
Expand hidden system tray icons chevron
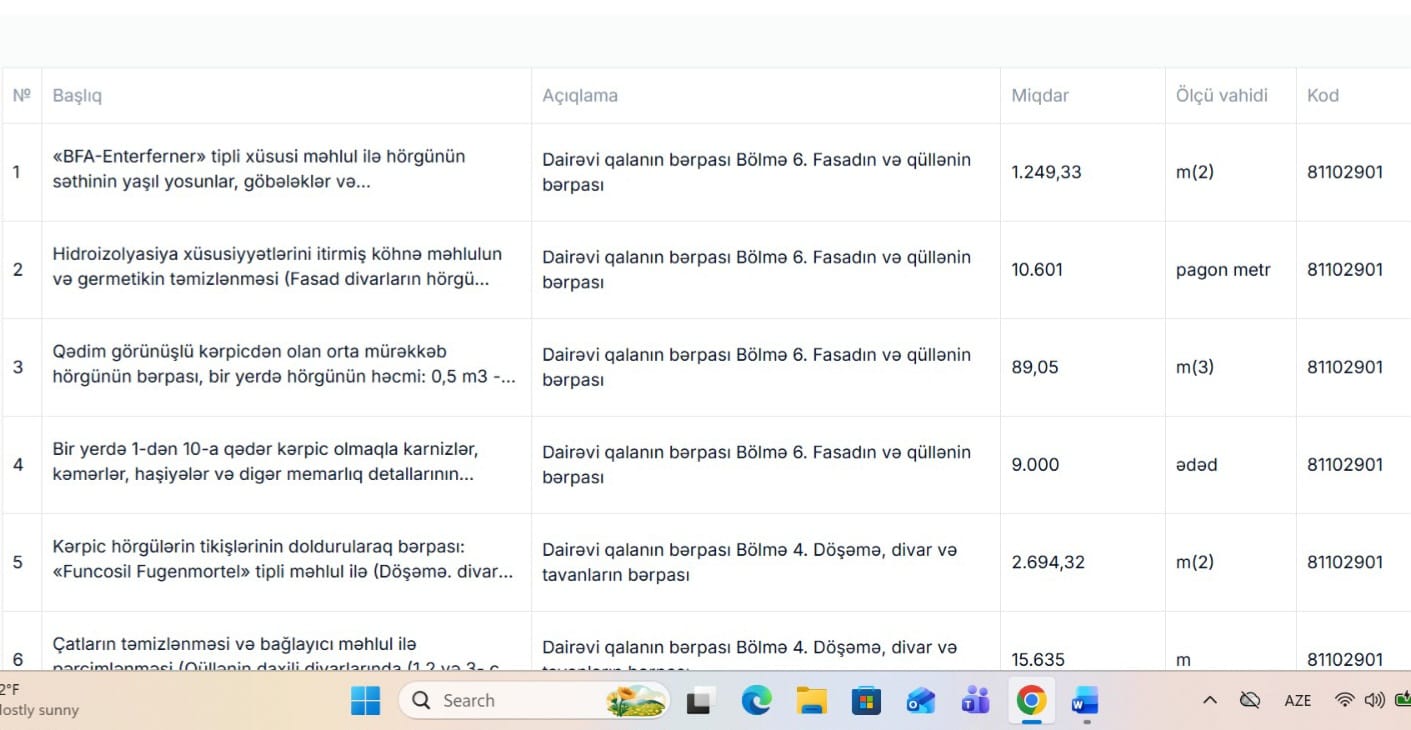1209,700
